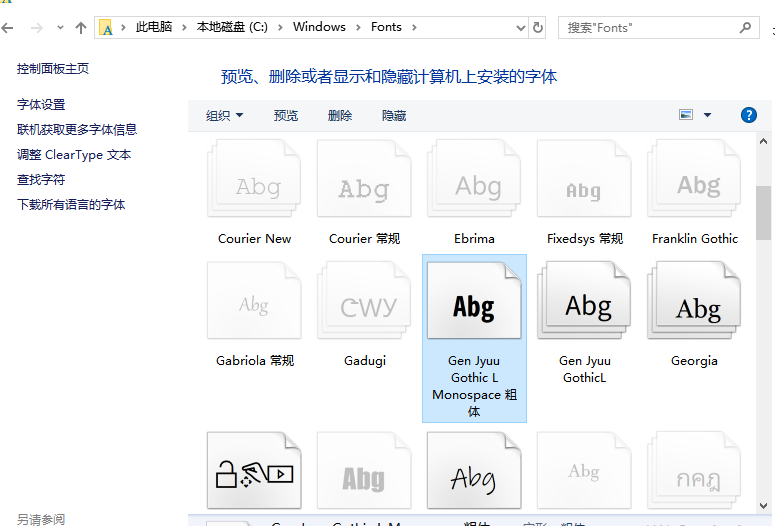The image size is (775, 526).
Task: Select the Fixedsys 常规 font icon
Action: 584,178
